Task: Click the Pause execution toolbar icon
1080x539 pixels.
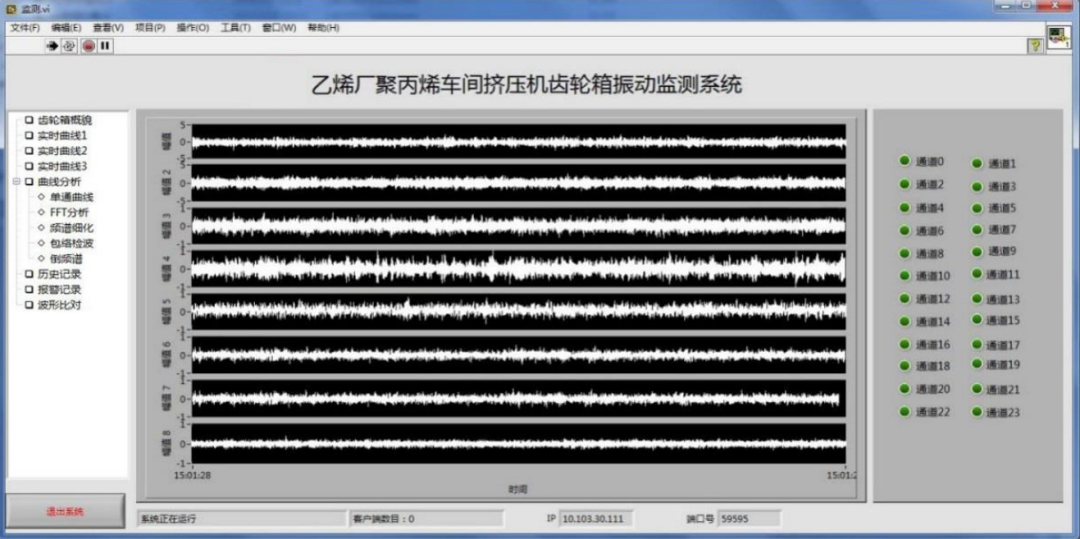Action: 105,46
